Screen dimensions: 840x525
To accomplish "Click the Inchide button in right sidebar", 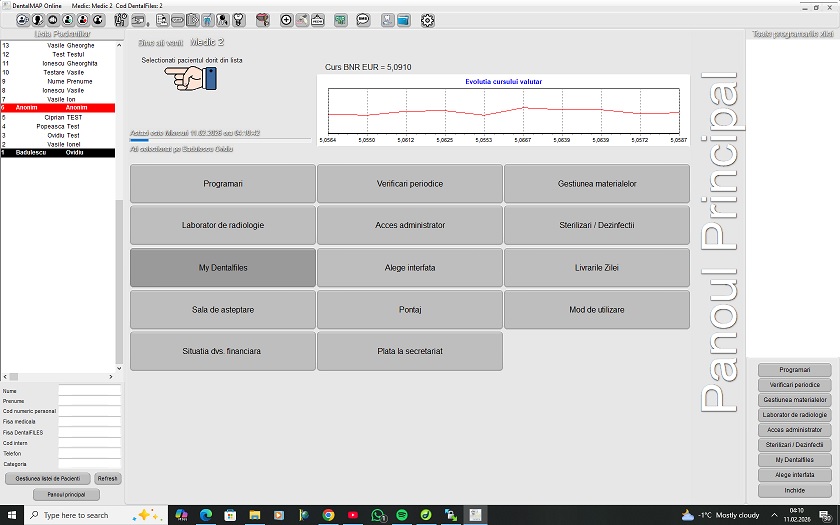I will pyautogui.click(x=794, y=491).
